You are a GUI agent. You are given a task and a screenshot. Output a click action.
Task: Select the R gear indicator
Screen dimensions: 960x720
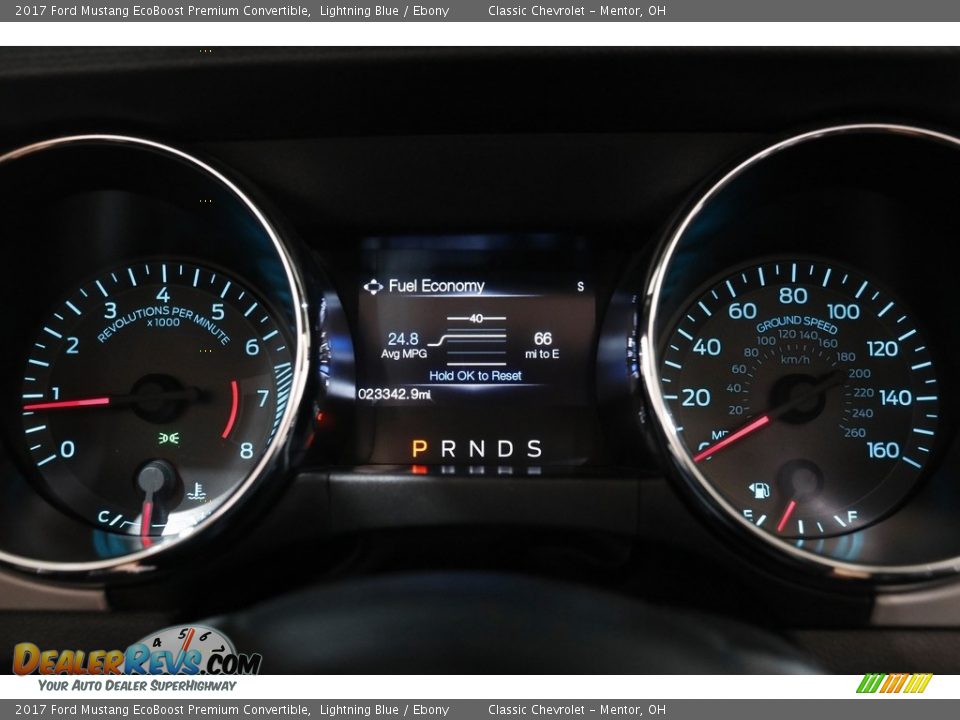tap(448, 449)
